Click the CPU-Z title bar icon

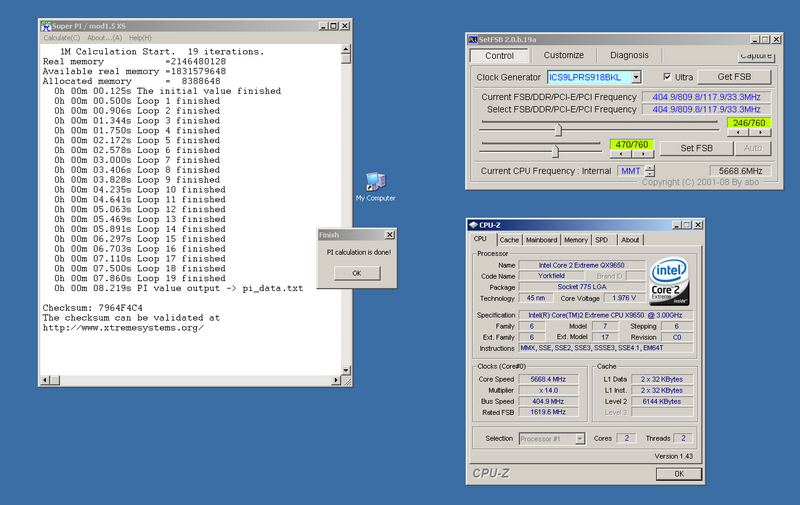pyautogui.click(x=475, y=225)
